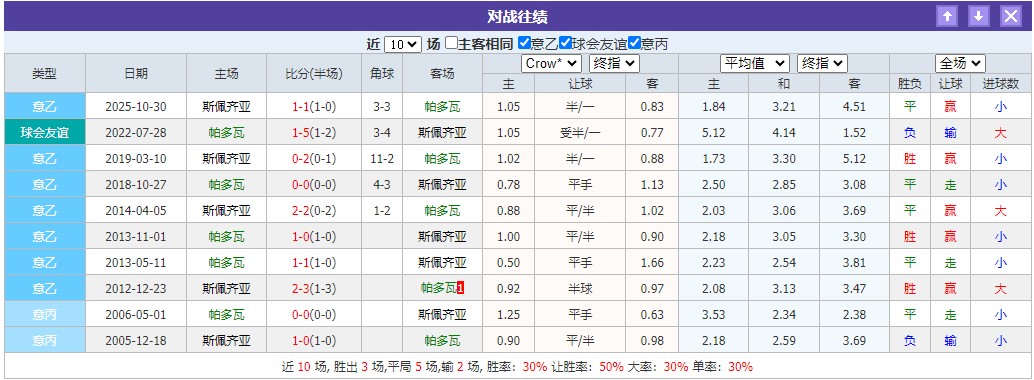Click corner count 11-2 cell
This screenshot has height=380, width=1034.
pos(382,158)
